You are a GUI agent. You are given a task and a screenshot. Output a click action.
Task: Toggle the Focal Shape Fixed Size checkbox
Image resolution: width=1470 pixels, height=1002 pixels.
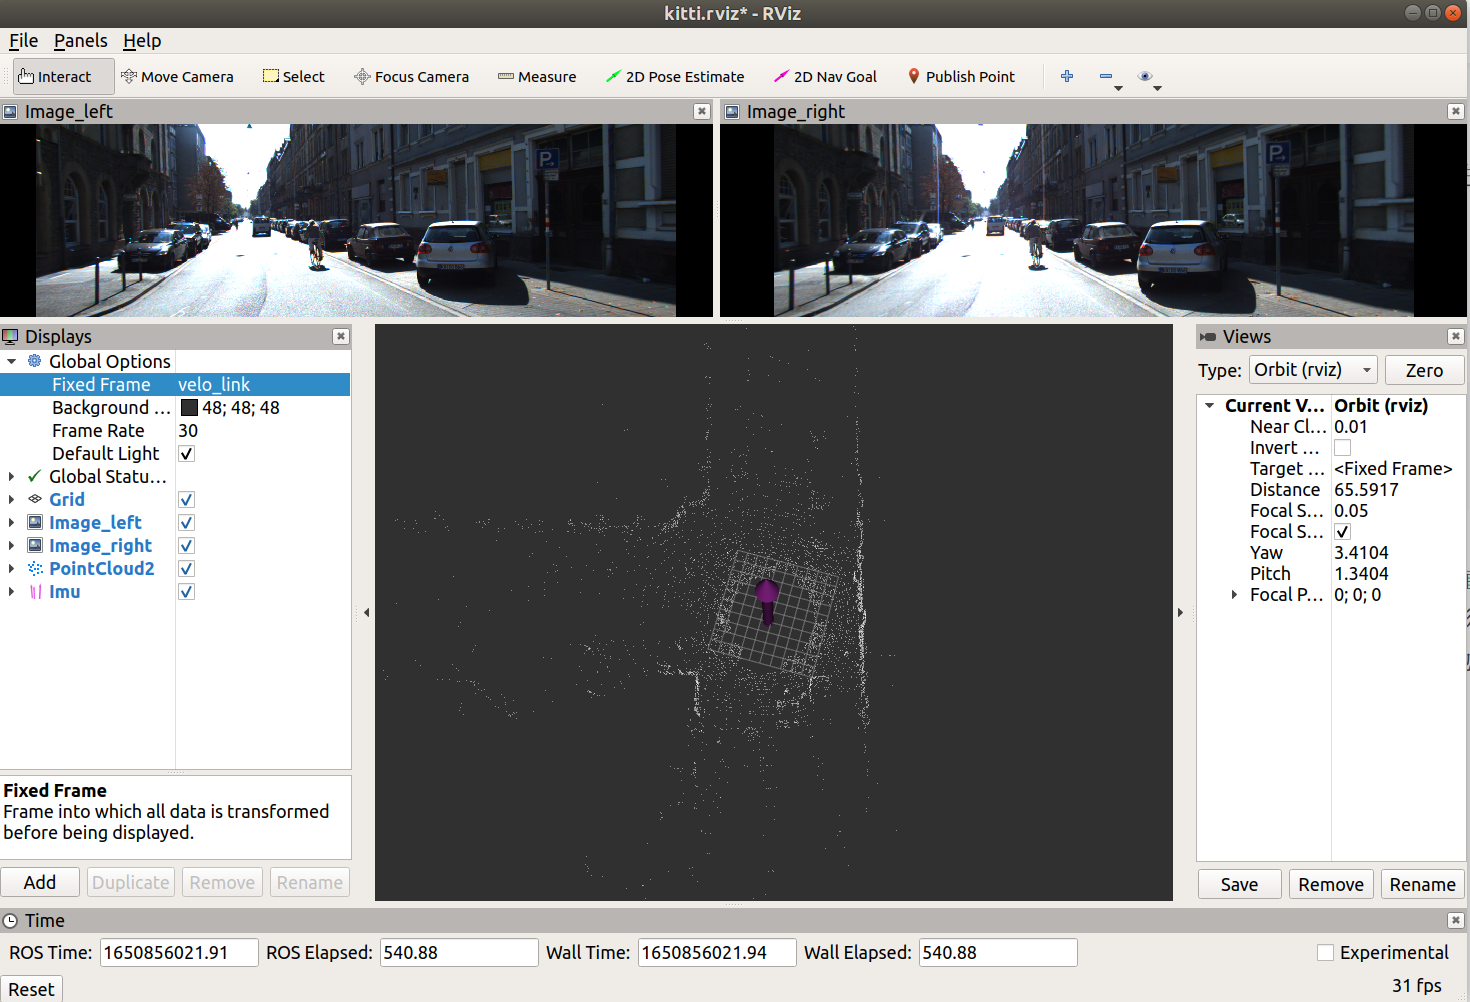pos(1343,532)
